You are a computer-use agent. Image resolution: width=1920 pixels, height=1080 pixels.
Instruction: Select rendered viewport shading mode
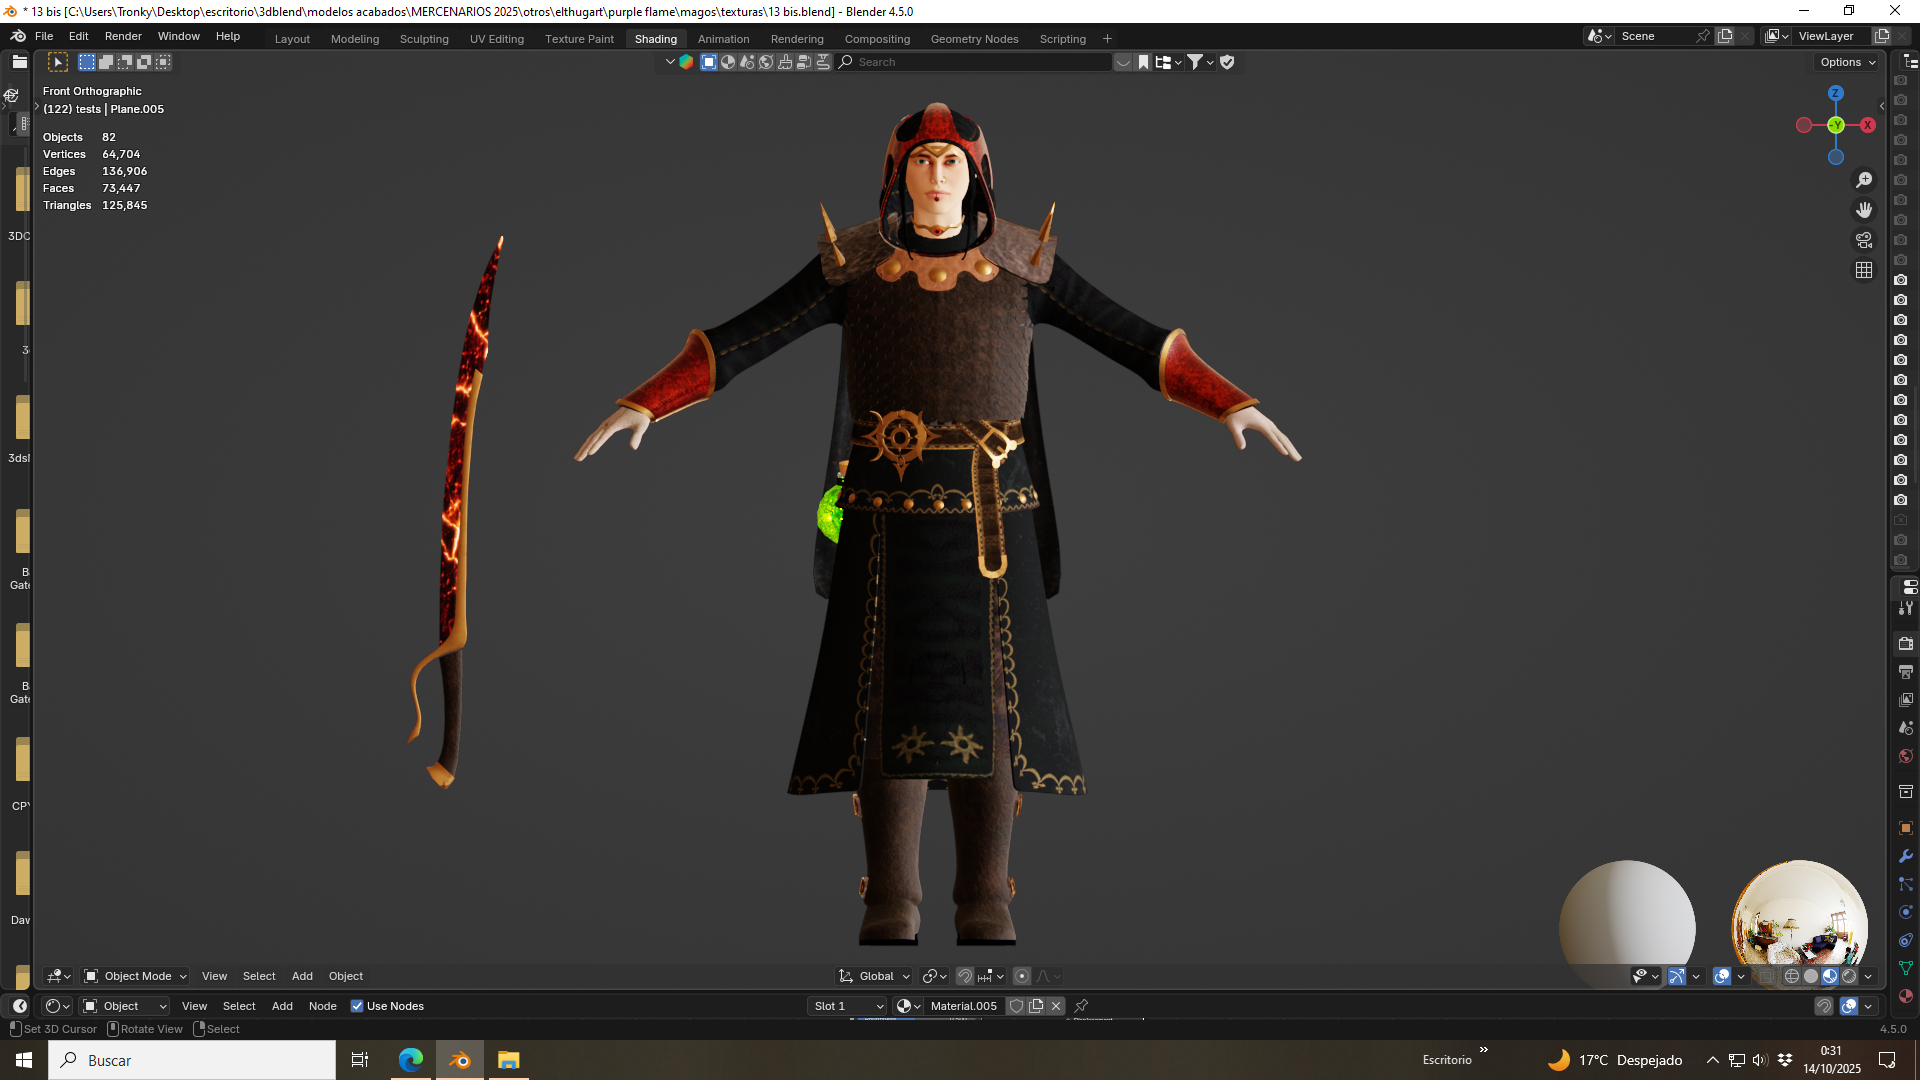click(1849, 976)
